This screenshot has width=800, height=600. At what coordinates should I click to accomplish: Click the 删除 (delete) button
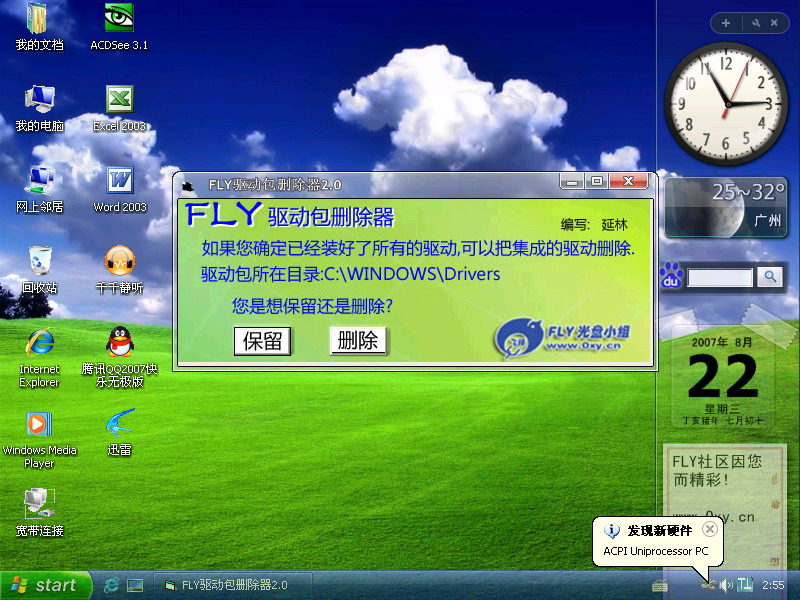click(x=358, y=340)
